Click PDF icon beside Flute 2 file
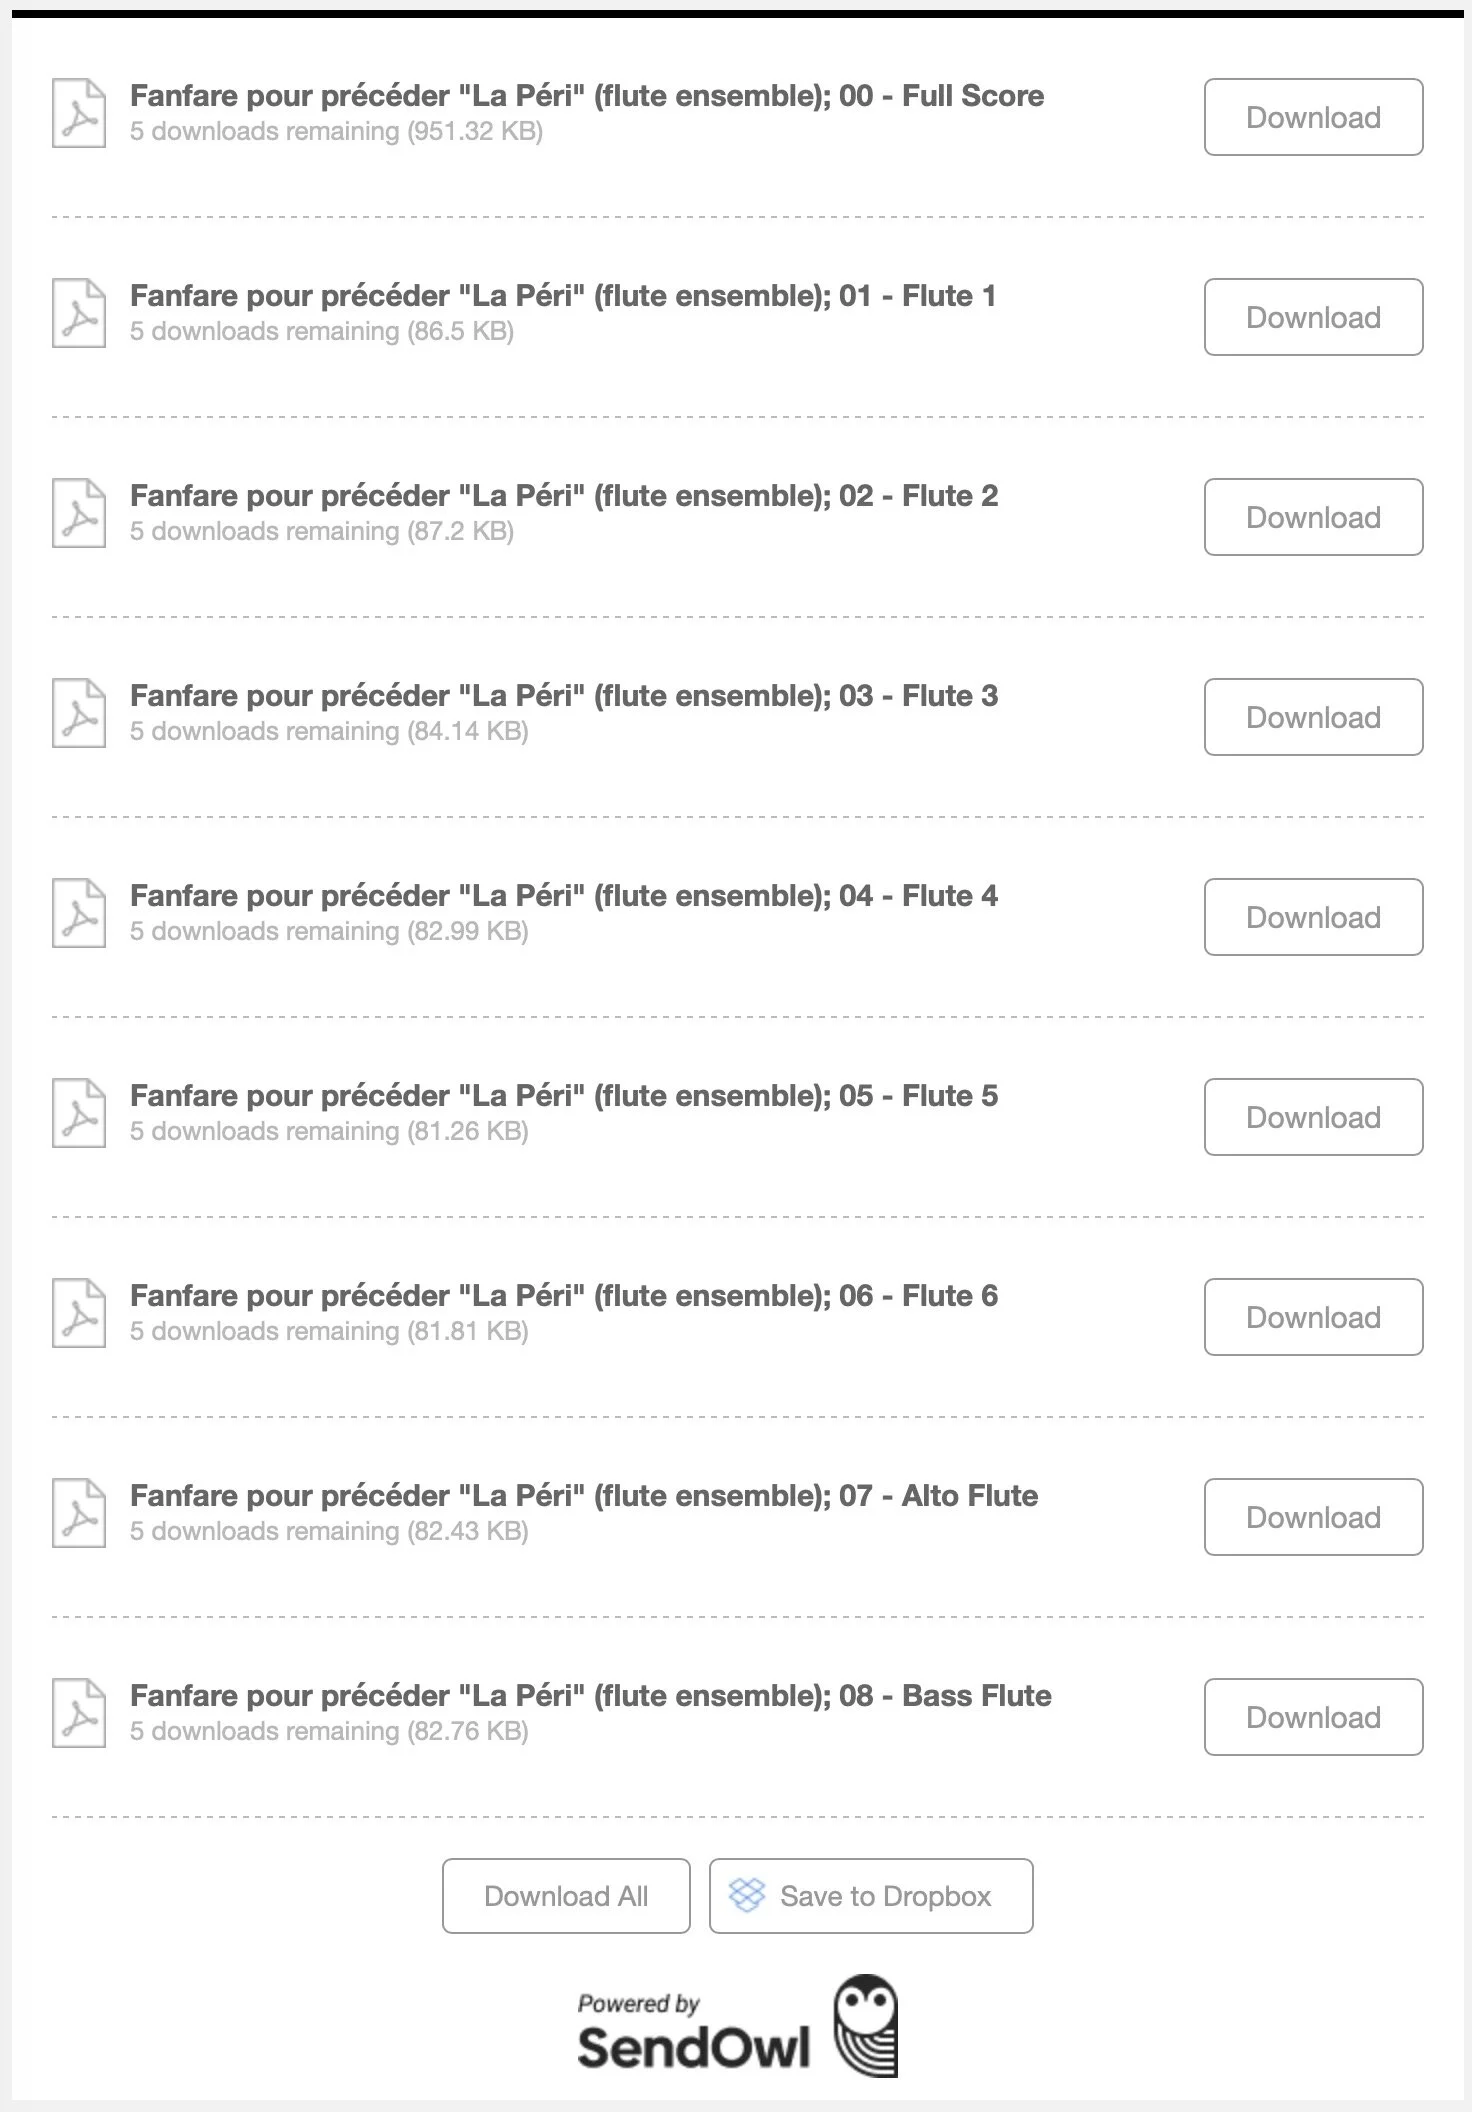This screenshot has width=1472, height=2112. (x=79, y=513)
